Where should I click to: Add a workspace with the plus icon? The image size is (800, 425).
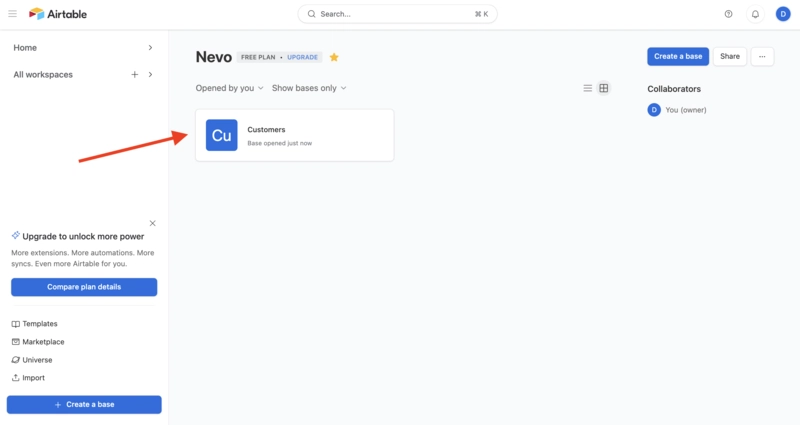tap(135, 74)
